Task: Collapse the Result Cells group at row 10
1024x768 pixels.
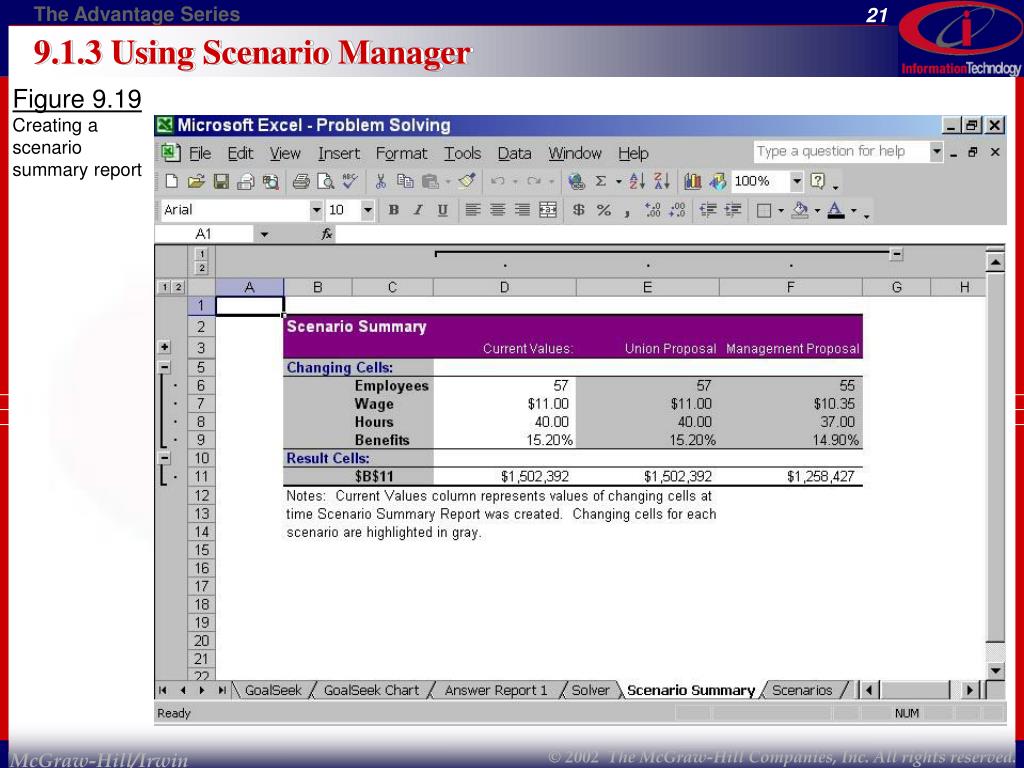Action: (165, 458)
